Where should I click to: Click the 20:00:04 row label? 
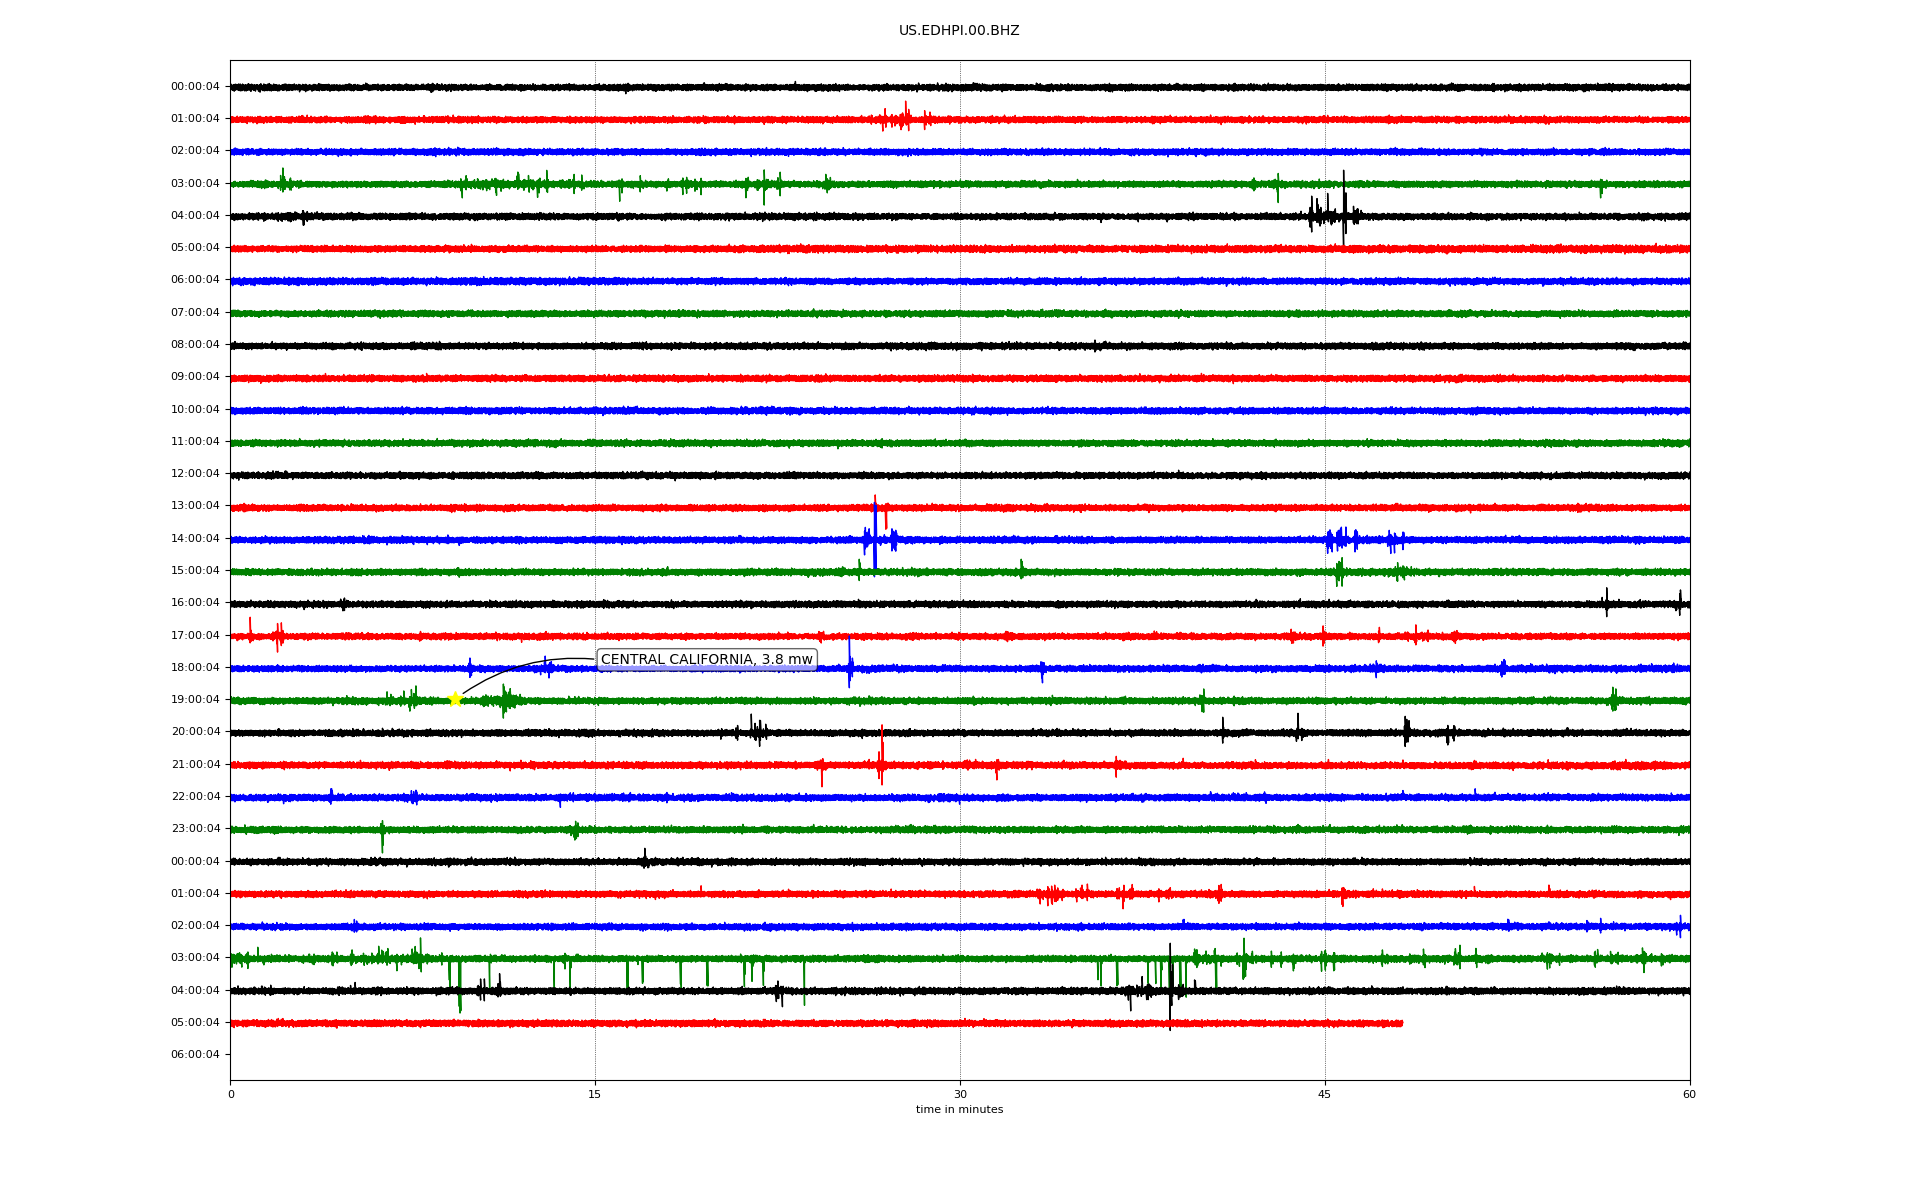(195, 732)
